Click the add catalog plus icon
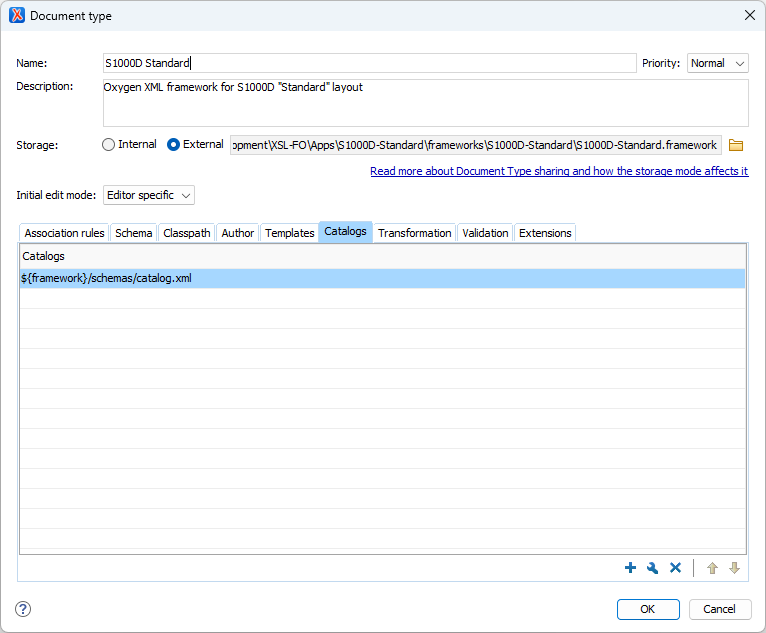 (630, 568)
